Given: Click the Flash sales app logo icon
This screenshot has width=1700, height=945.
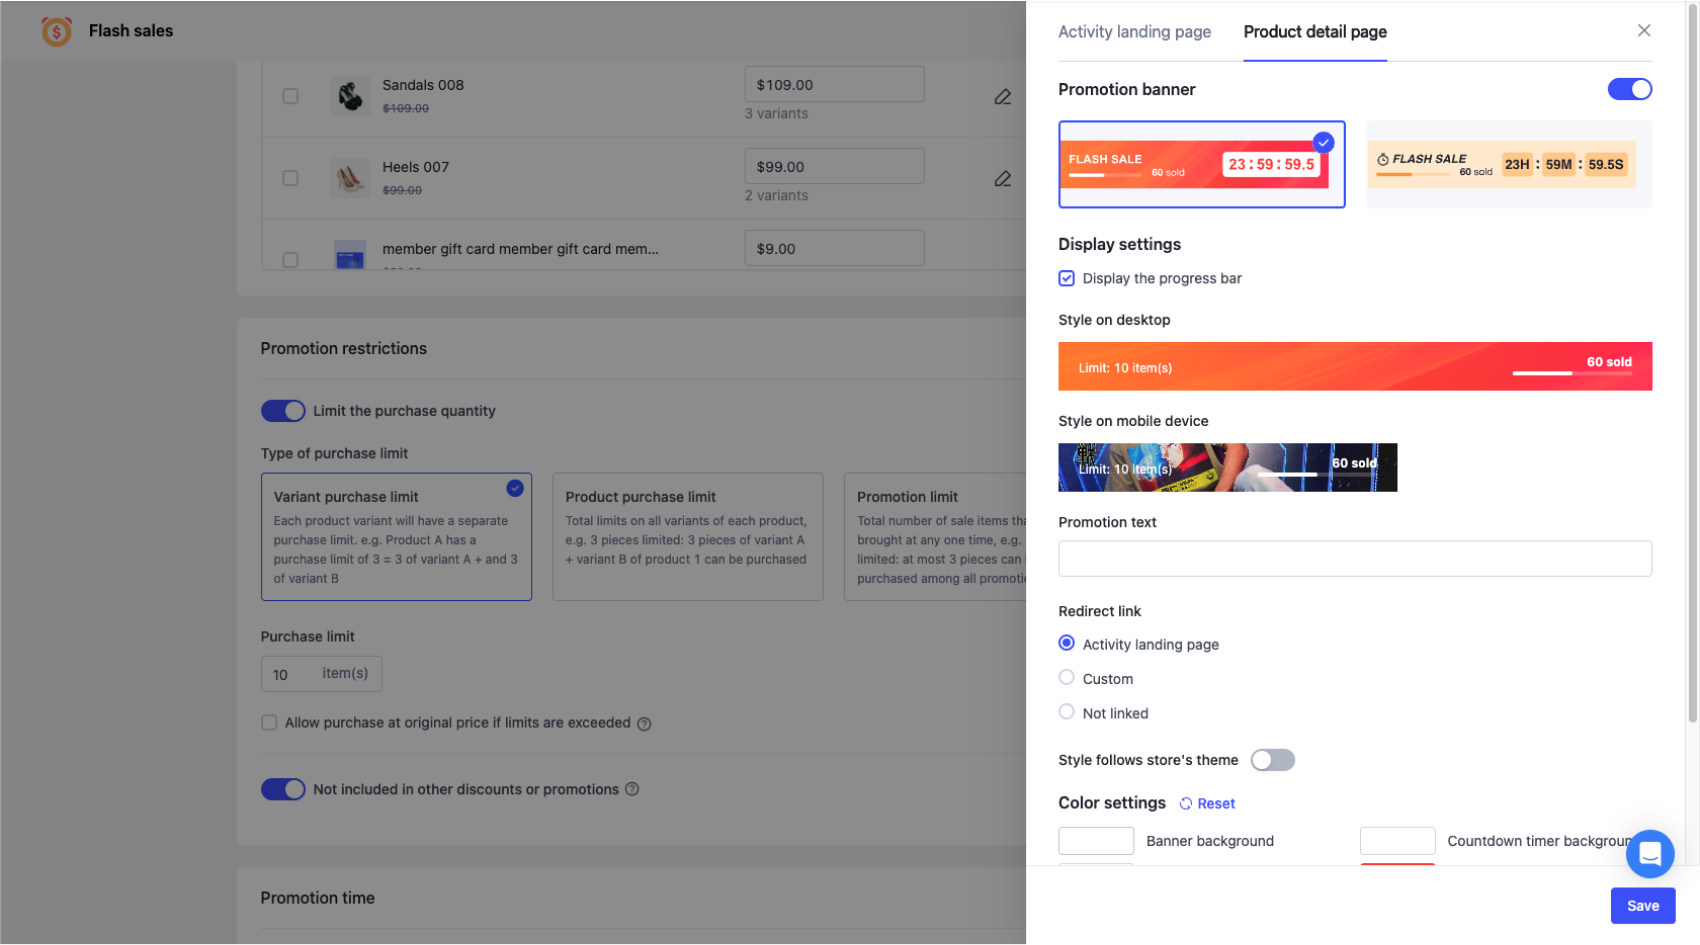Looking at the screenshot, I should click(57, 31).
